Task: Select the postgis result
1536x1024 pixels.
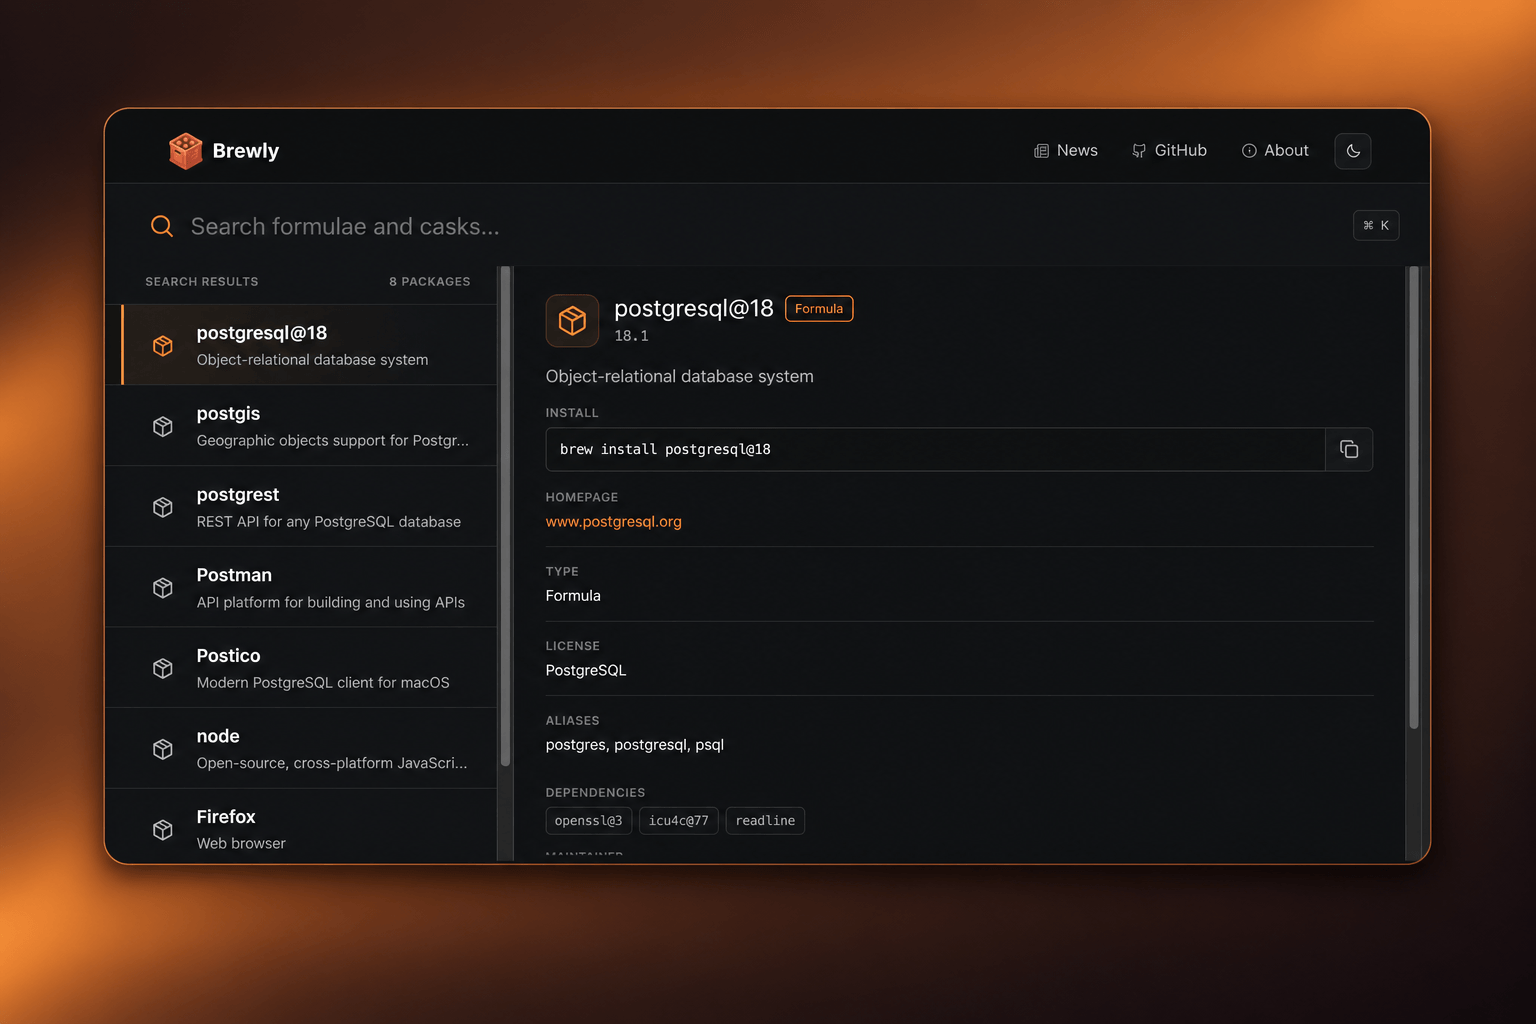Action: [x=301, y=426]
